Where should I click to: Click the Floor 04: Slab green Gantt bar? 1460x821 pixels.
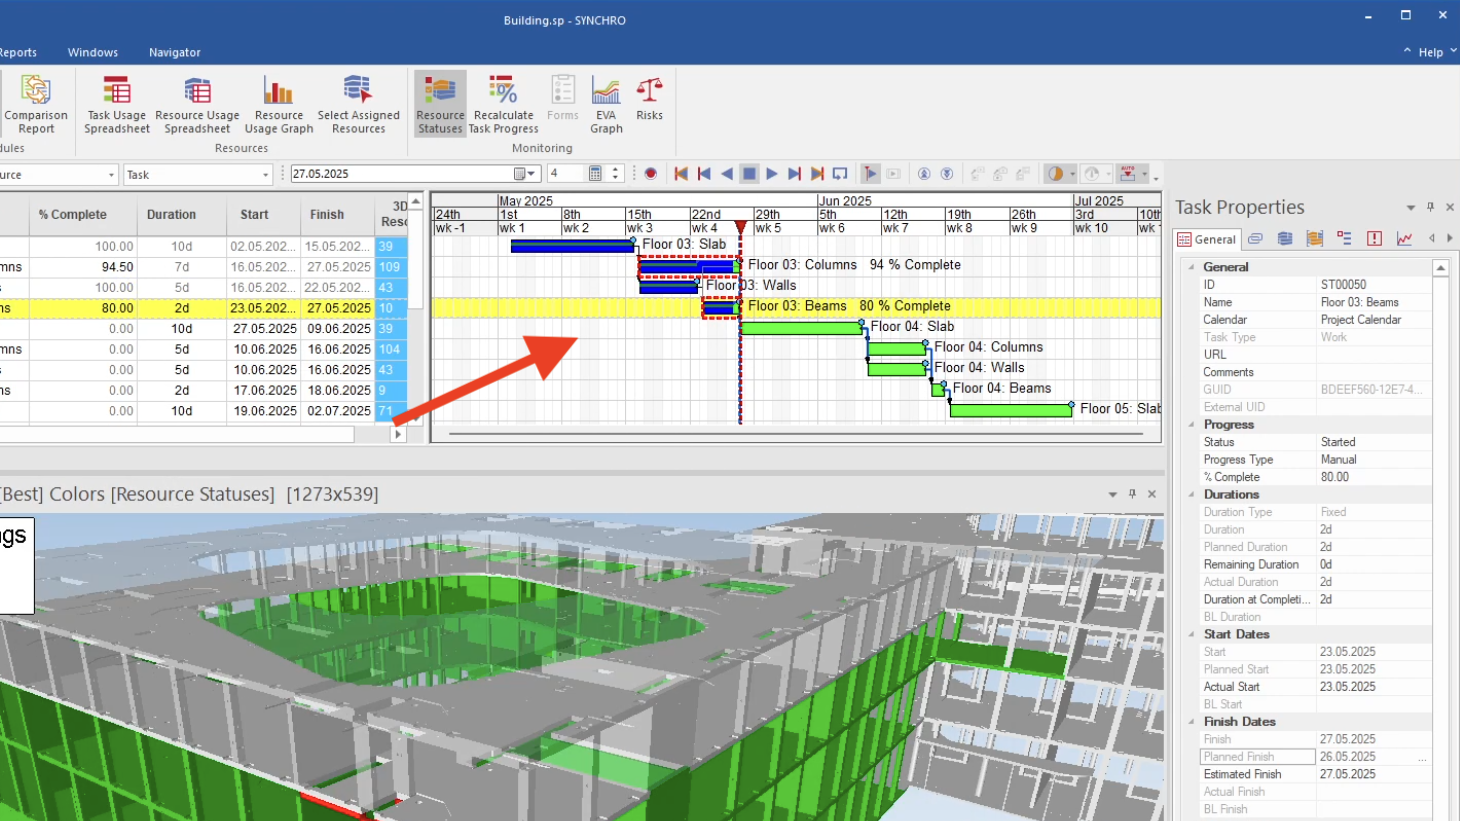point(800,328)
